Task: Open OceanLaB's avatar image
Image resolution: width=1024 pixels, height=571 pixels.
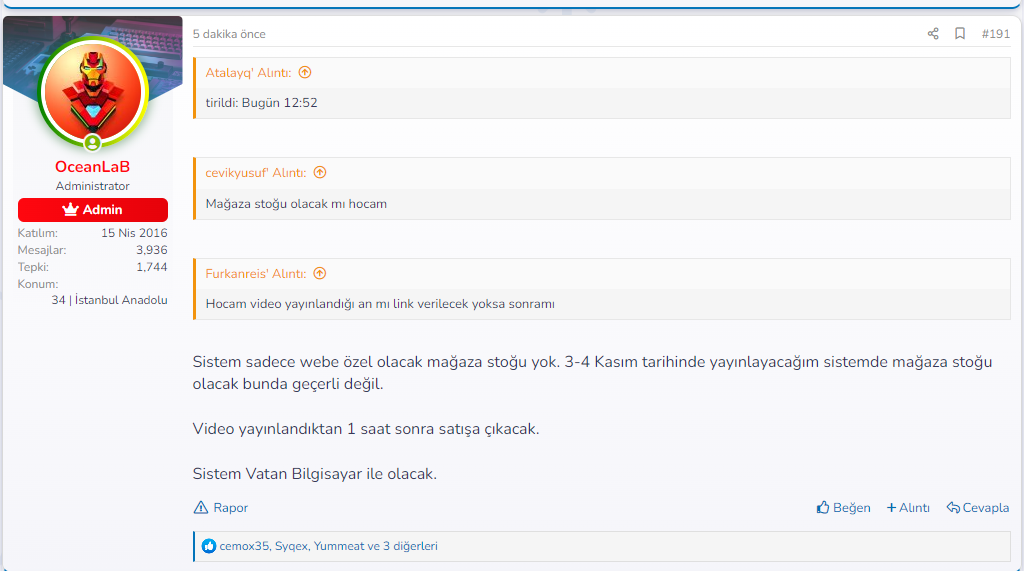Action: click(x=93, y=92)
